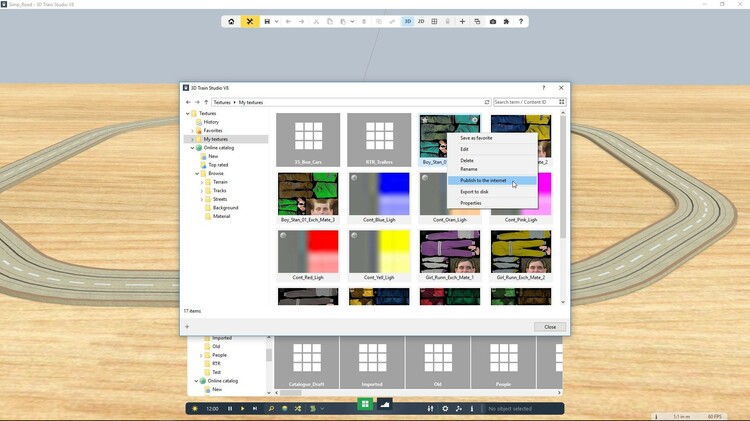
Task: Add a new texture with plus button
Action: (x=187, y=327)
